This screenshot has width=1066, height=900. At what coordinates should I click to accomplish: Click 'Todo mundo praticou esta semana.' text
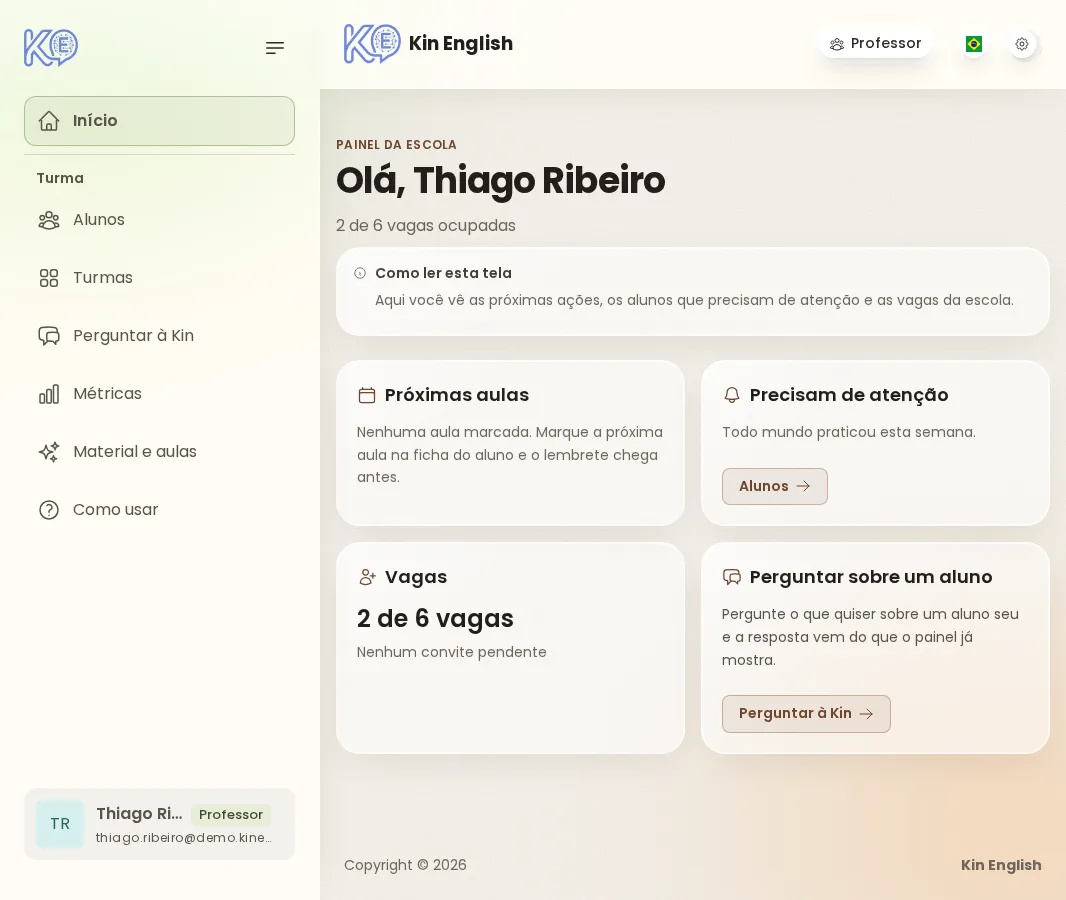tap(848, 432)
